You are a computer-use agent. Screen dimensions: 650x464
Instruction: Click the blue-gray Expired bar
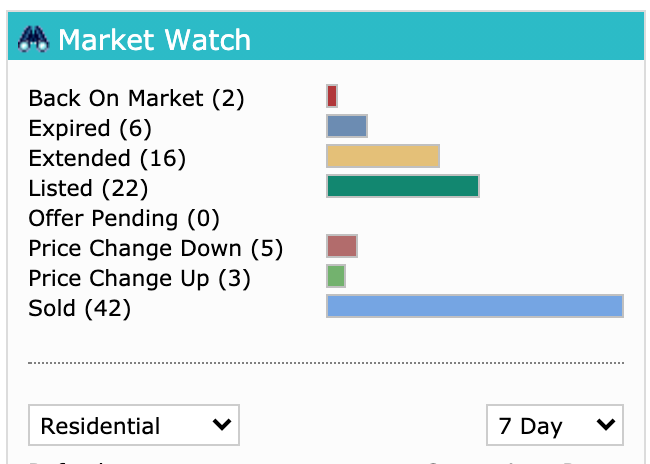click(x=347, y=126)
